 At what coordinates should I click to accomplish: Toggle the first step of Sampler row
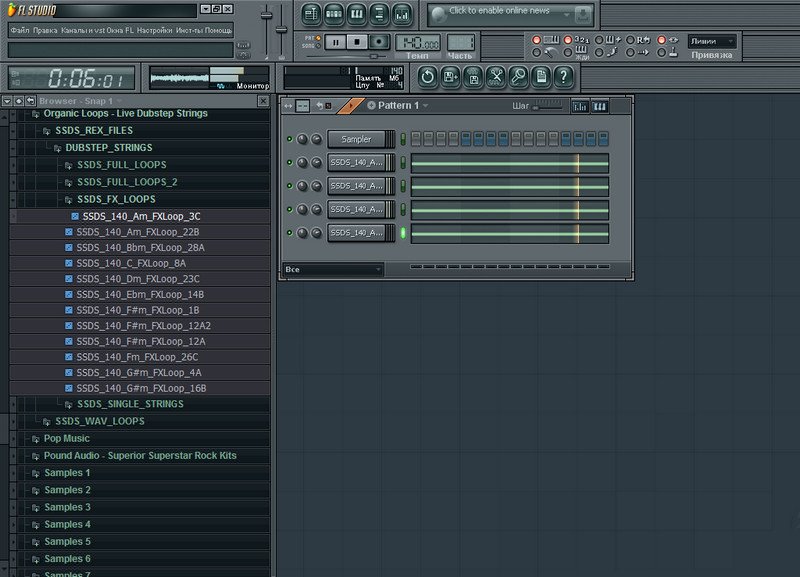click(x=417, y=139)
